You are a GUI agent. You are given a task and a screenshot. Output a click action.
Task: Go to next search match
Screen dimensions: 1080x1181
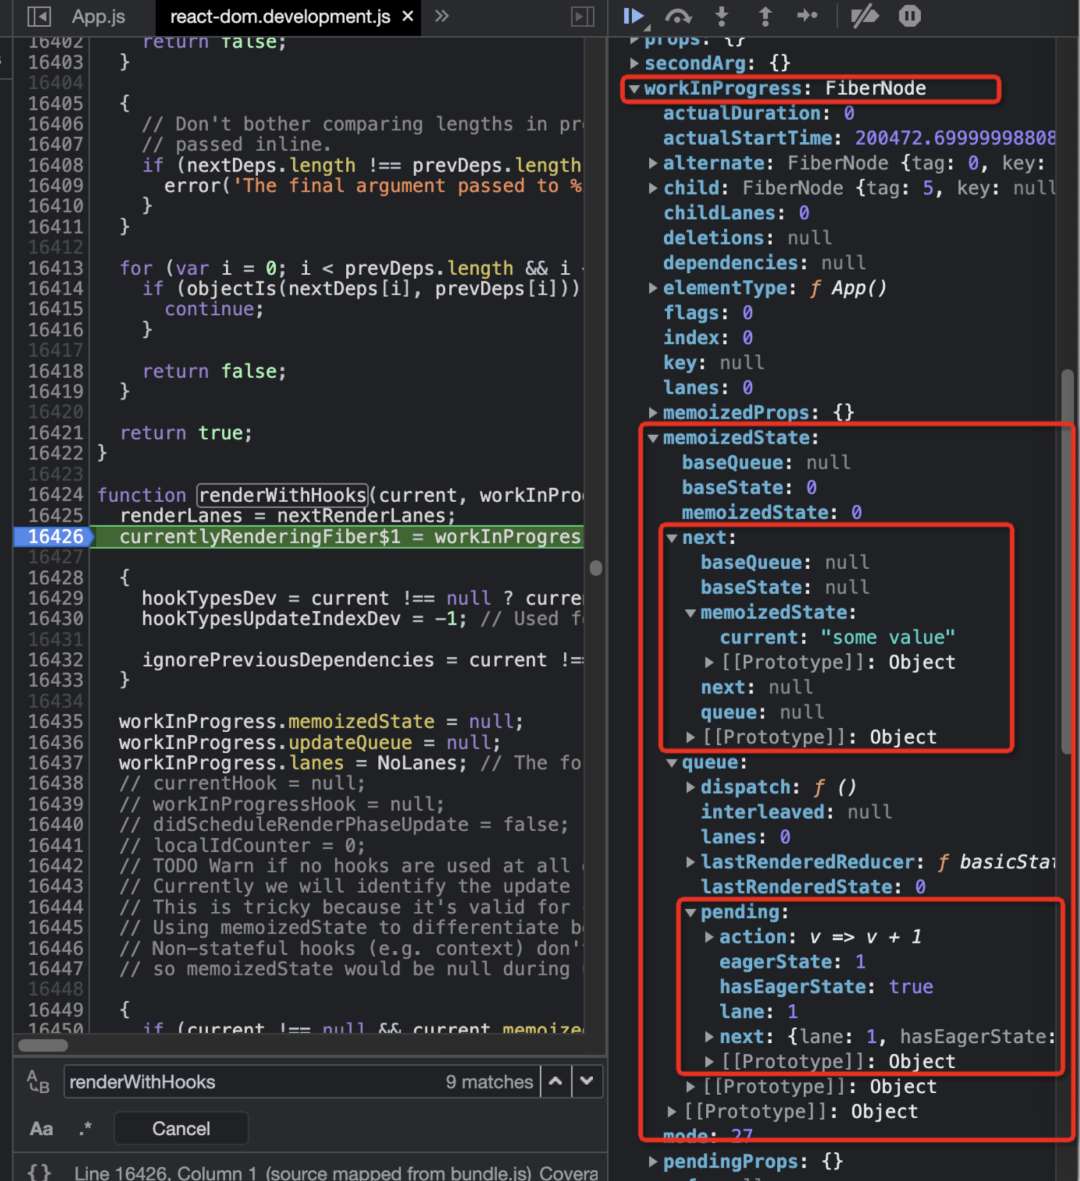[587, 1081]
